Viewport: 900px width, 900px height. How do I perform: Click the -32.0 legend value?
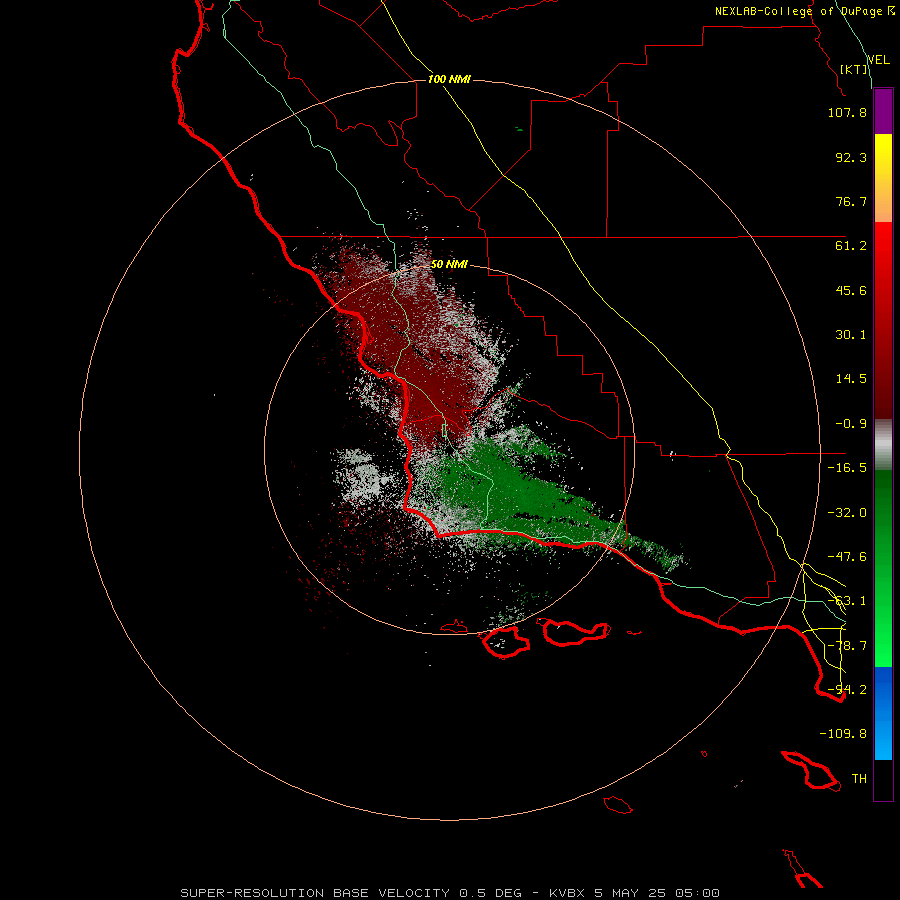tap(847, 513)
